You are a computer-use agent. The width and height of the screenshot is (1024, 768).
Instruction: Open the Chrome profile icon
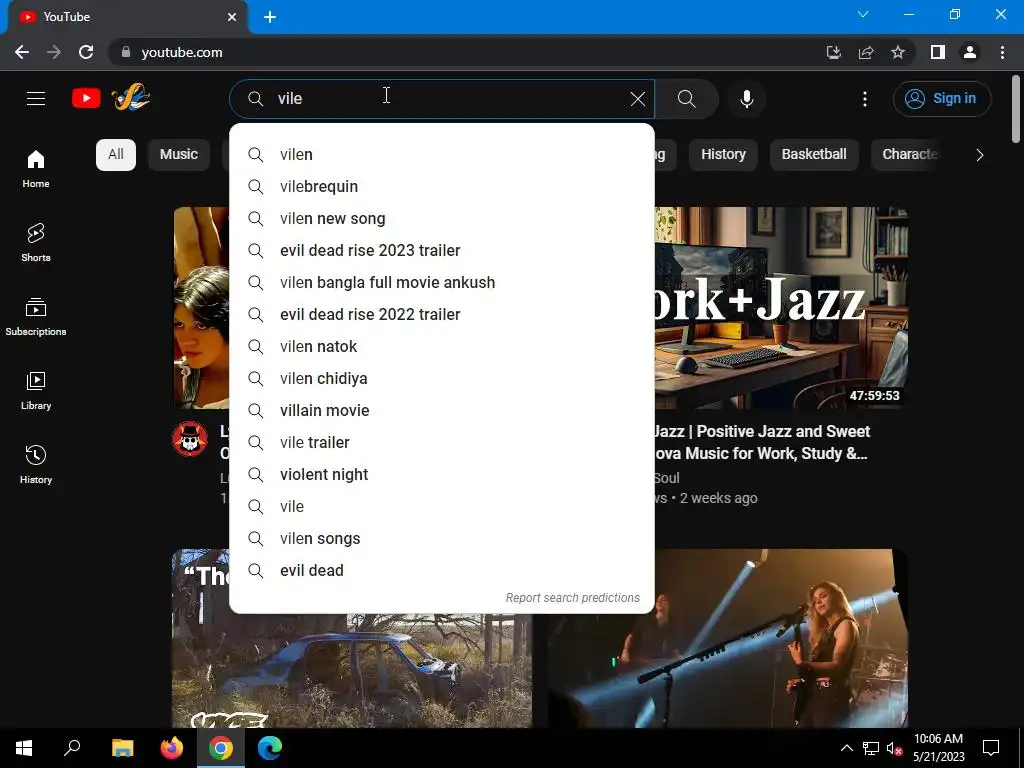tap(970, 52)
